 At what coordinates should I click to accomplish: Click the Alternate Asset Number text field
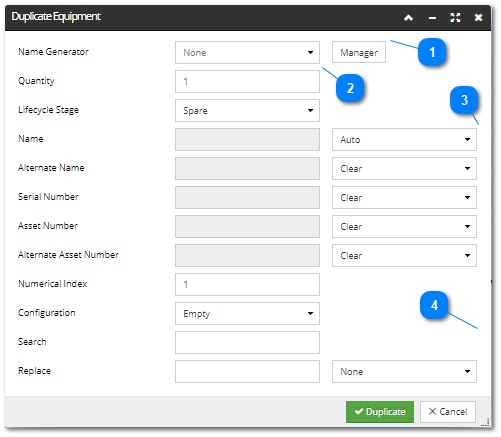(x=247, y=255)
